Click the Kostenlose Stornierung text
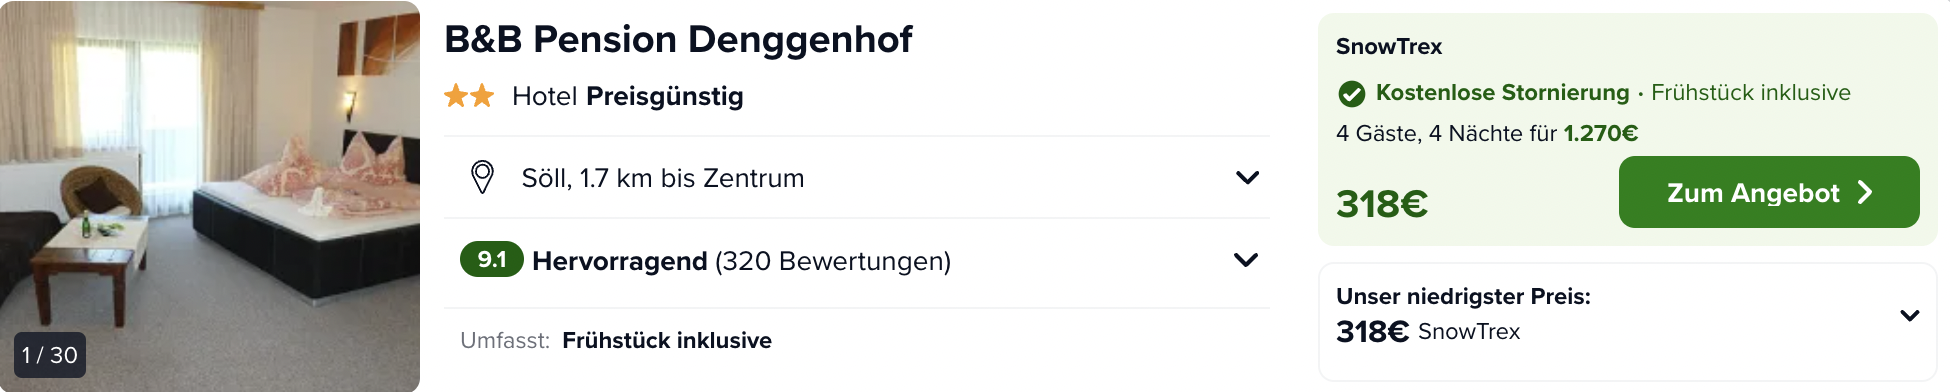1950x392 pixels. pos(1502,92)
